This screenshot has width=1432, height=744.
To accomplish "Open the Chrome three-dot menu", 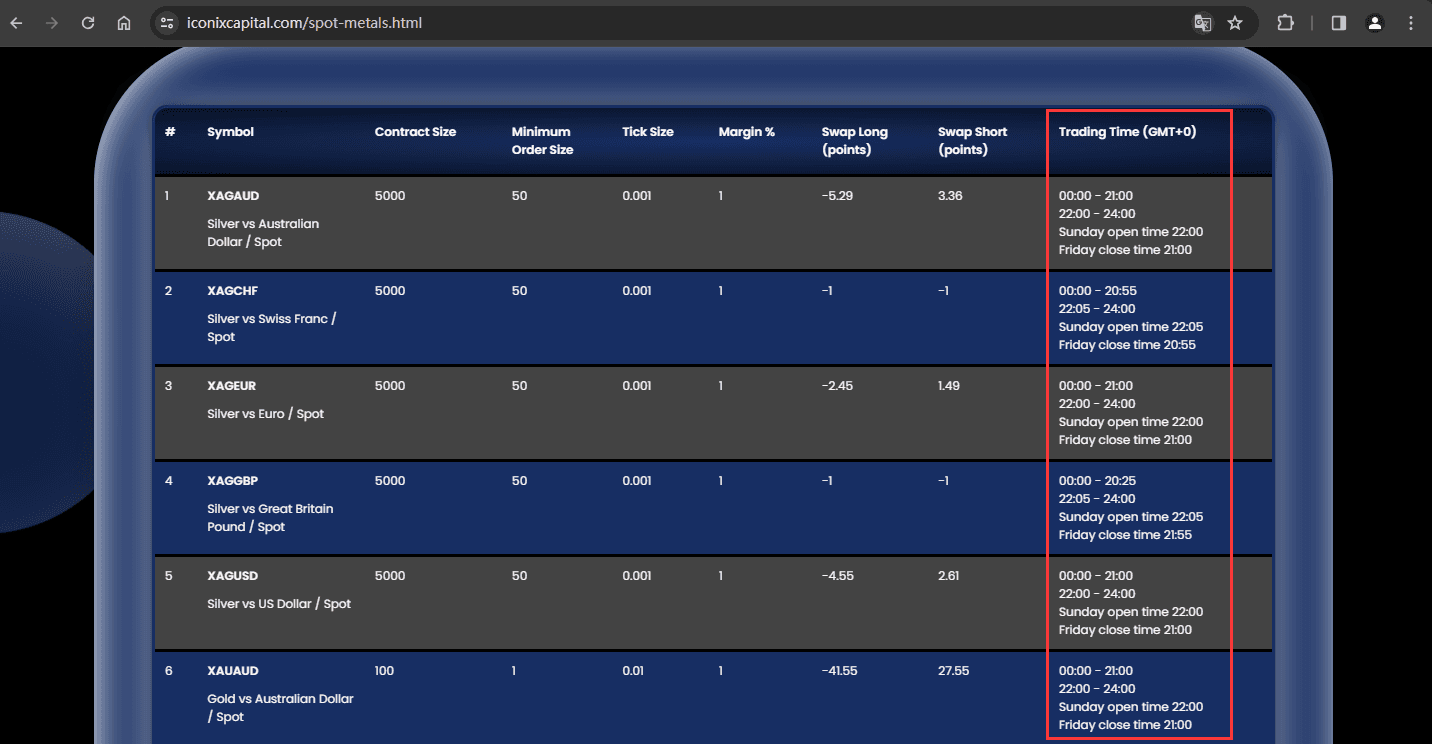I will pyautogui.click(x=1411, y=23).
